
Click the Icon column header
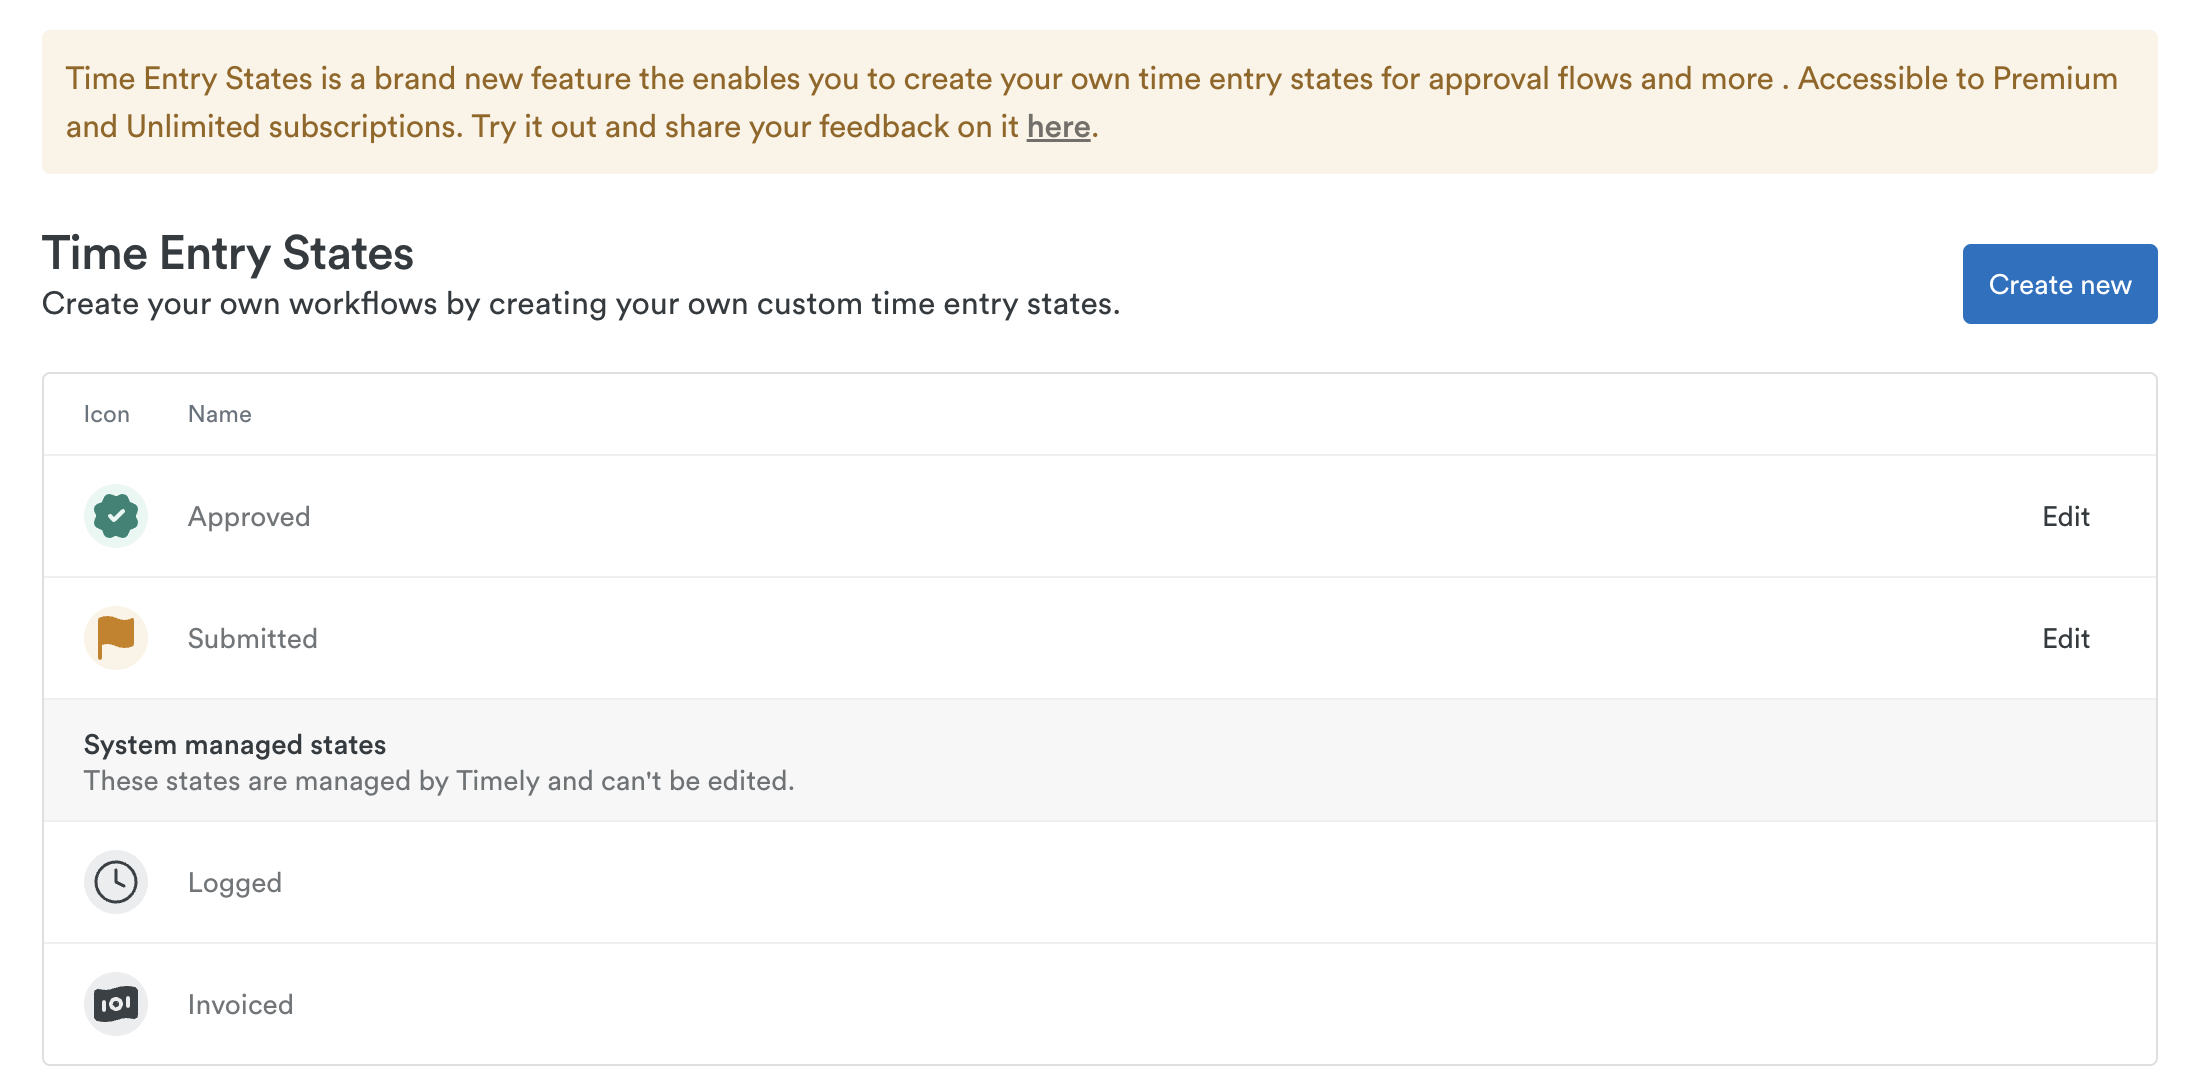(x=106, y=414)
